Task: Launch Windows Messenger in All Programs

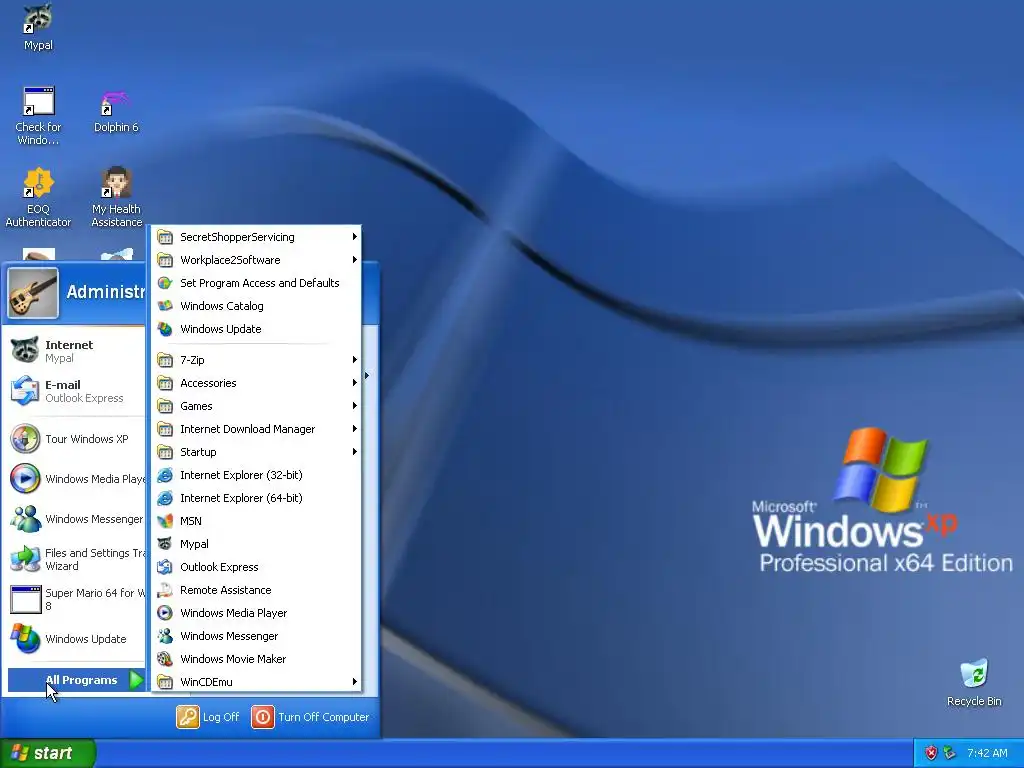Action: [257, 636]
